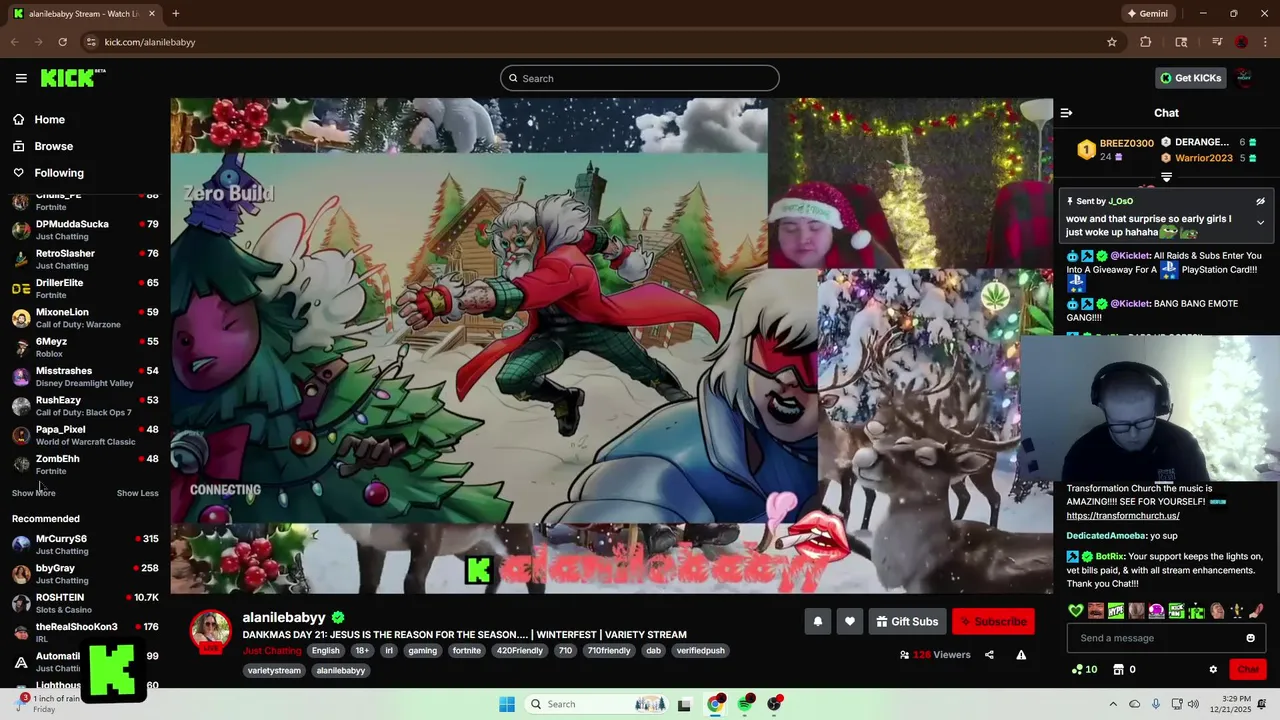Viewport: 1280px width, 720px height.
Task: Expand the gift leaderboard drop handle
Action: point(1166,177)
